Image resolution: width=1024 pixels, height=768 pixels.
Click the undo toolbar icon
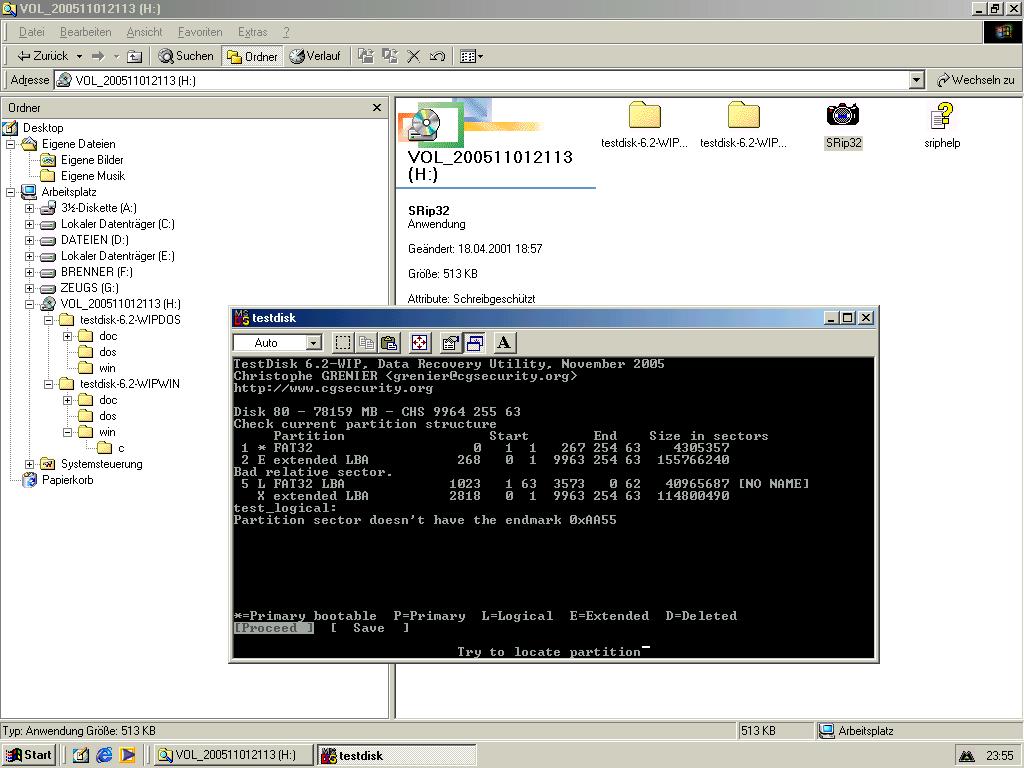437,56
